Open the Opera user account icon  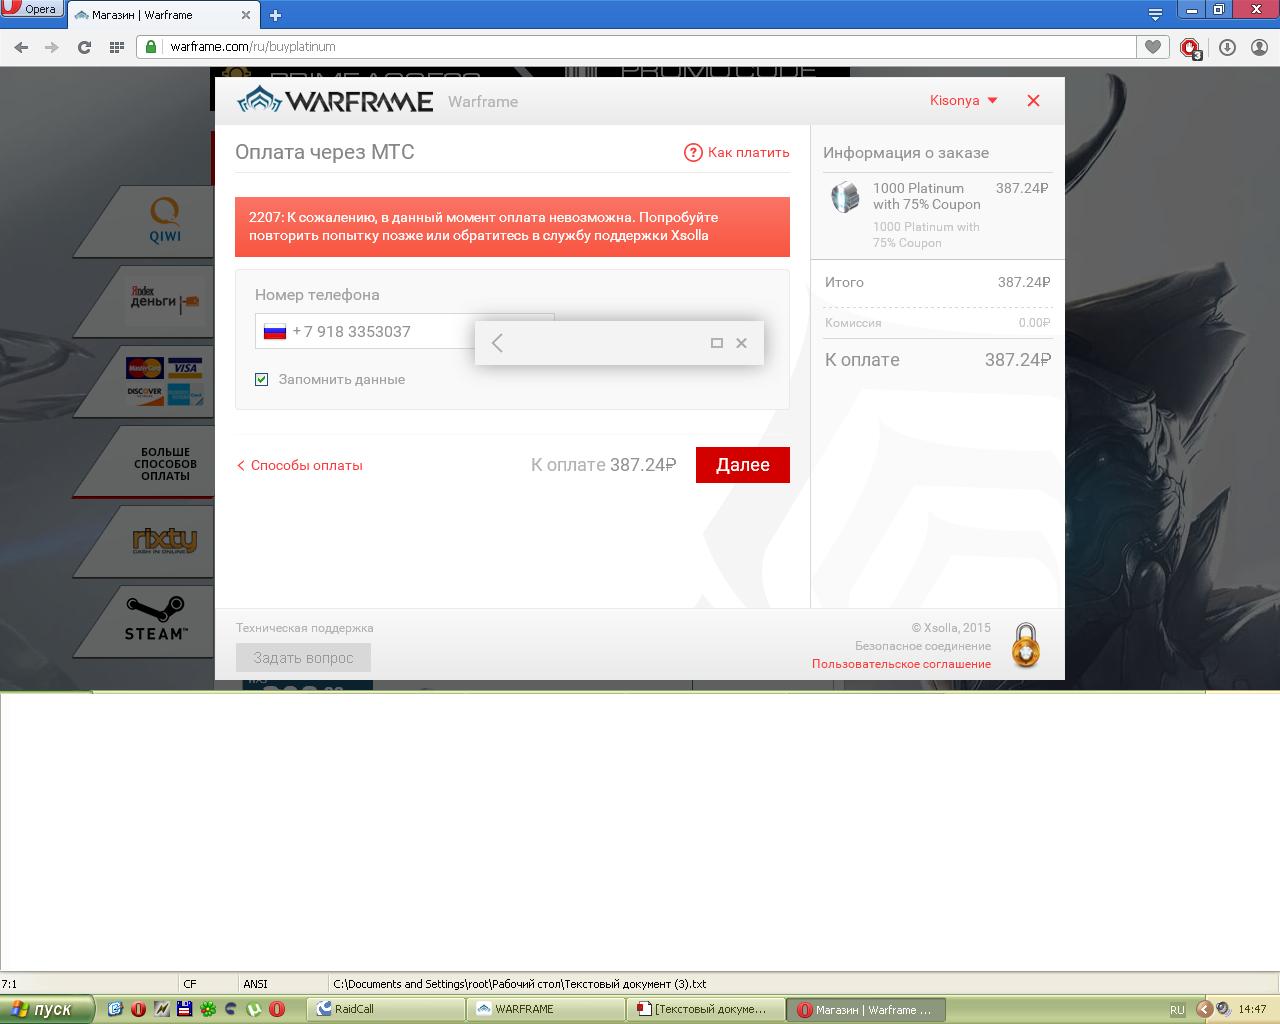(1259, 47)
